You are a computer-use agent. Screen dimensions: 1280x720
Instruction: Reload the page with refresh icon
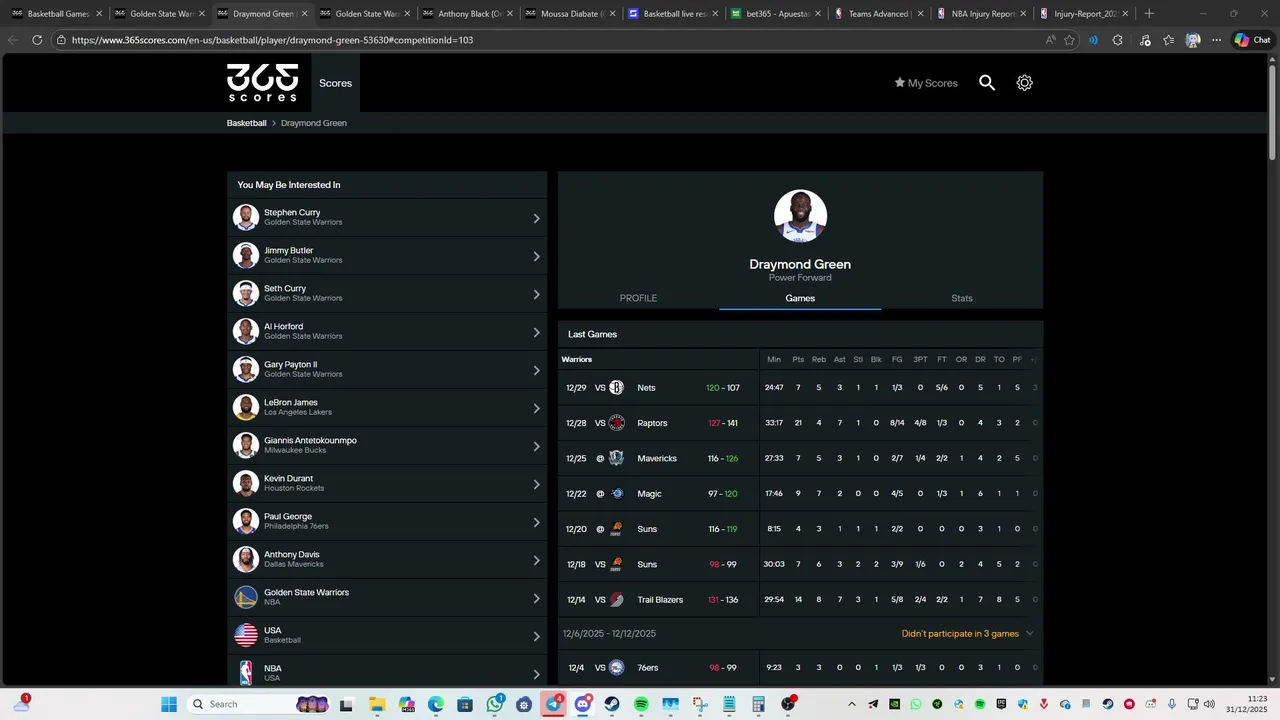37,40
